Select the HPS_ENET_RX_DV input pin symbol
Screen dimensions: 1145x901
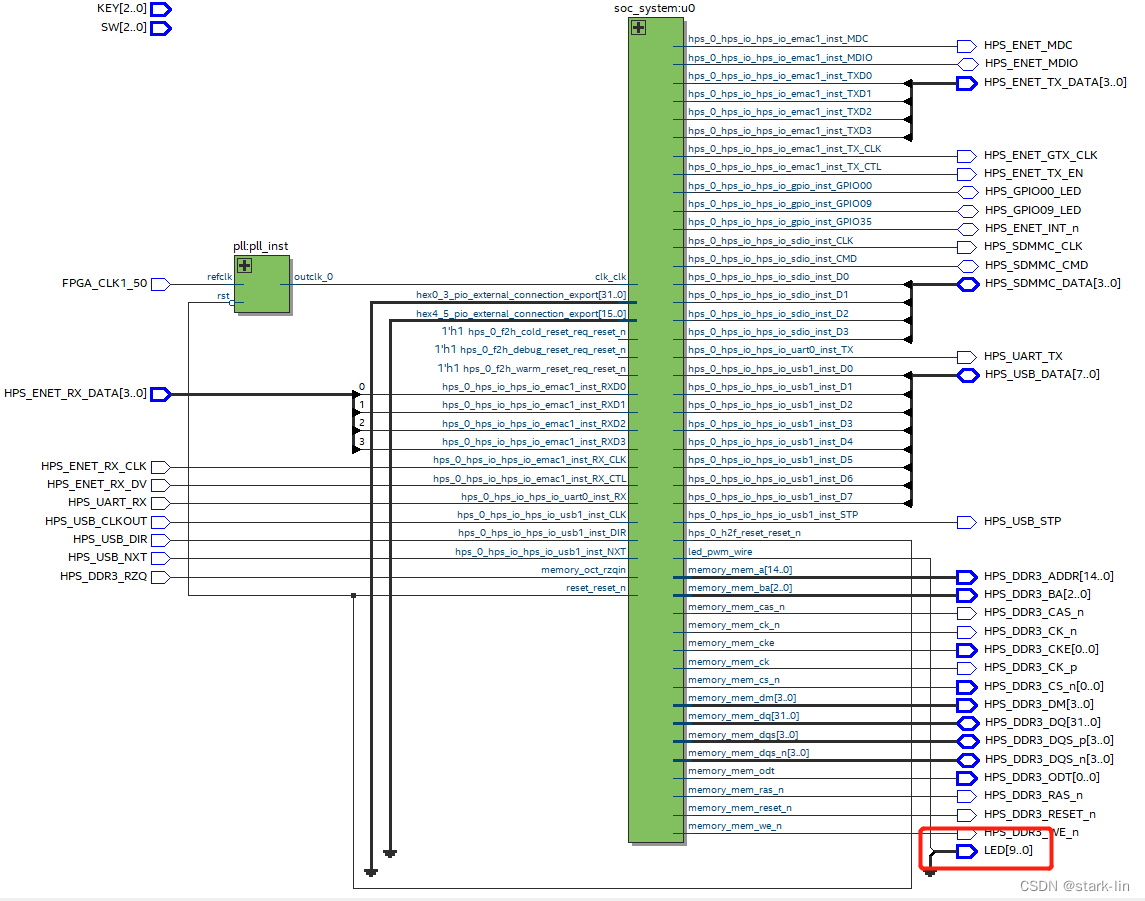[x=161, y=486]
